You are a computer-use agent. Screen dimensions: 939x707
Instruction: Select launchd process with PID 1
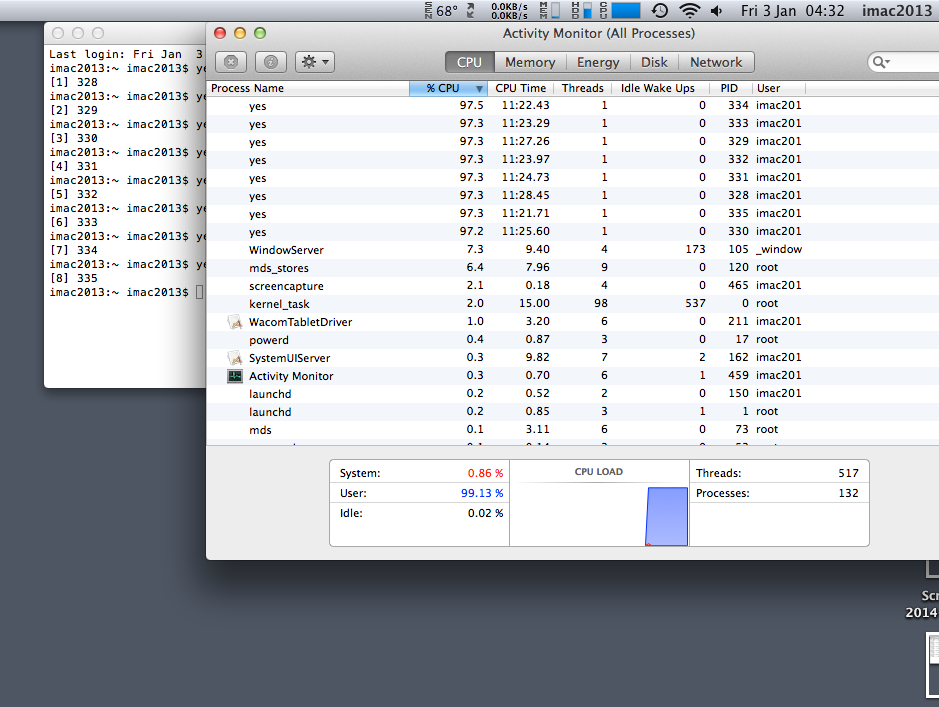[573, 411]
